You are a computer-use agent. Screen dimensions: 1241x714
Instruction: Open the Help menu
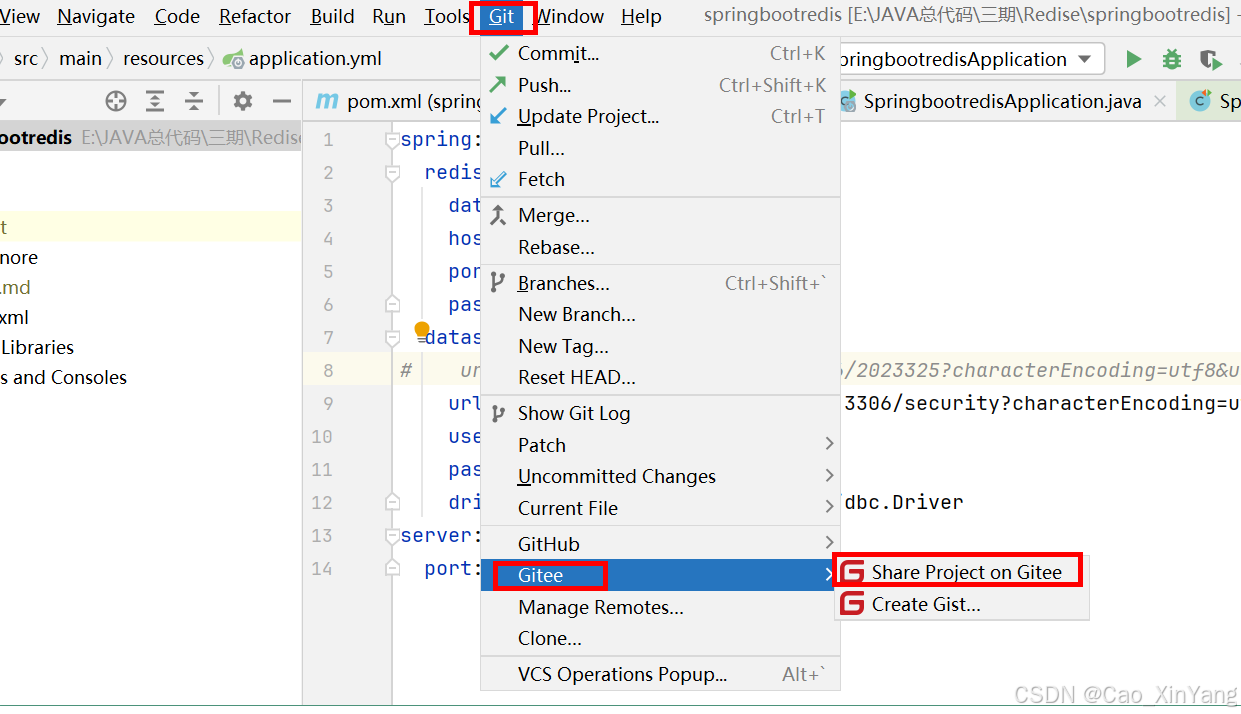[x=641, y=17]
